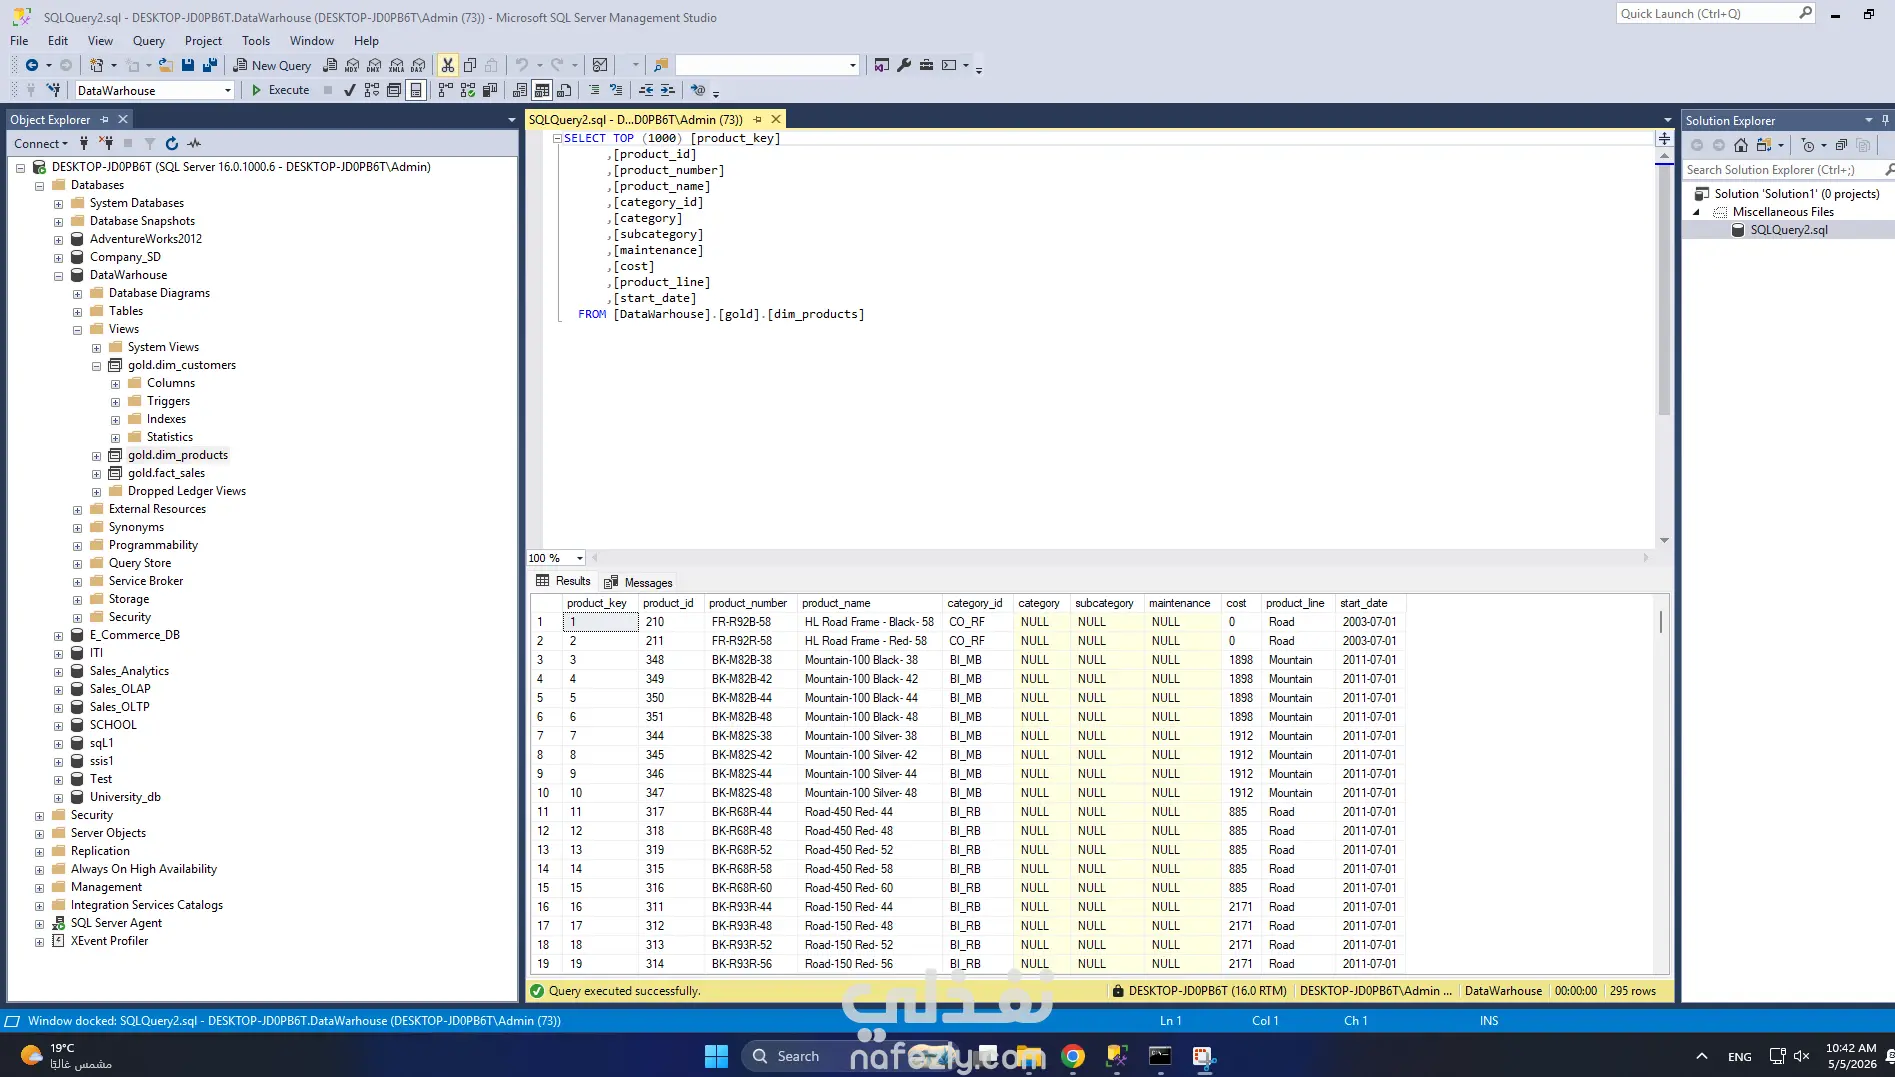Click the Undo toolbar icon
The image size is (1895, 1077).
coord(522,65)
